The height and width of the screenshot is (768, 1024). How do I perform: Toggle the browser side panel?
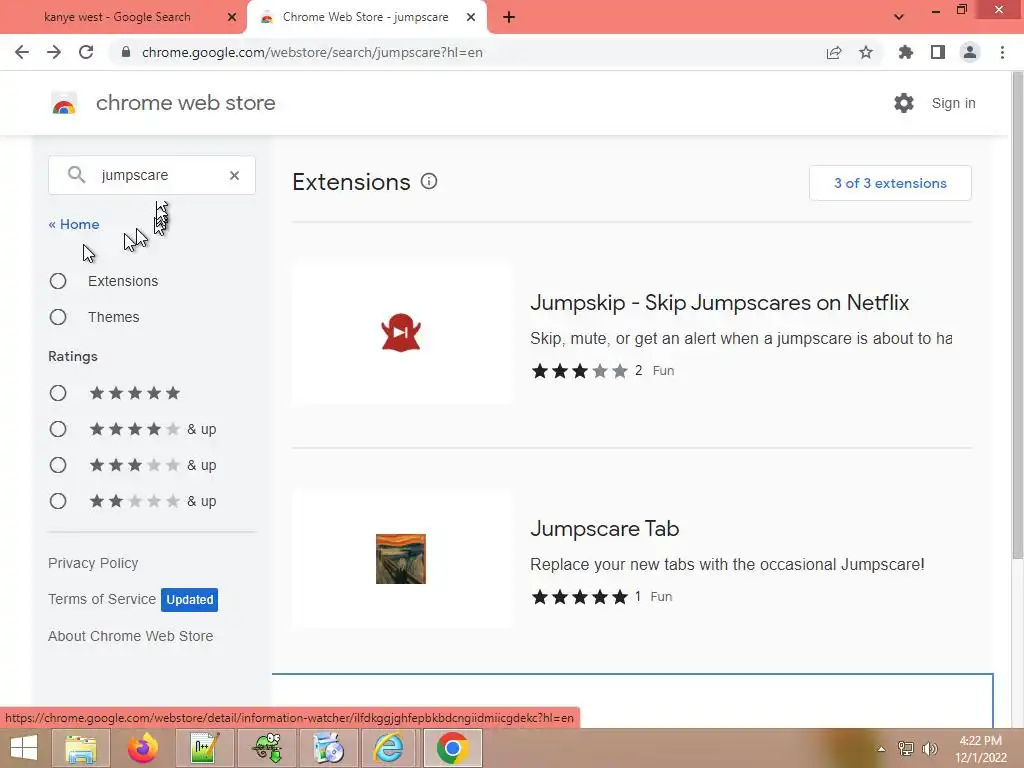coord(938,52)
